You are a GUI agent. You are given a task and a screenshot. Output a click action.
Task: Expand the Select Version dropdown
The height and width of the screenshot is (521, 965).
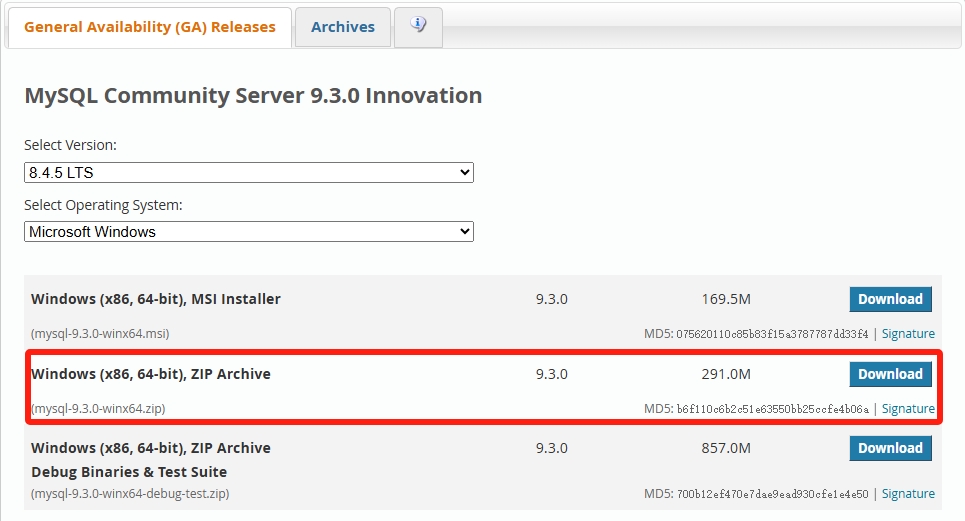[248, 173]
